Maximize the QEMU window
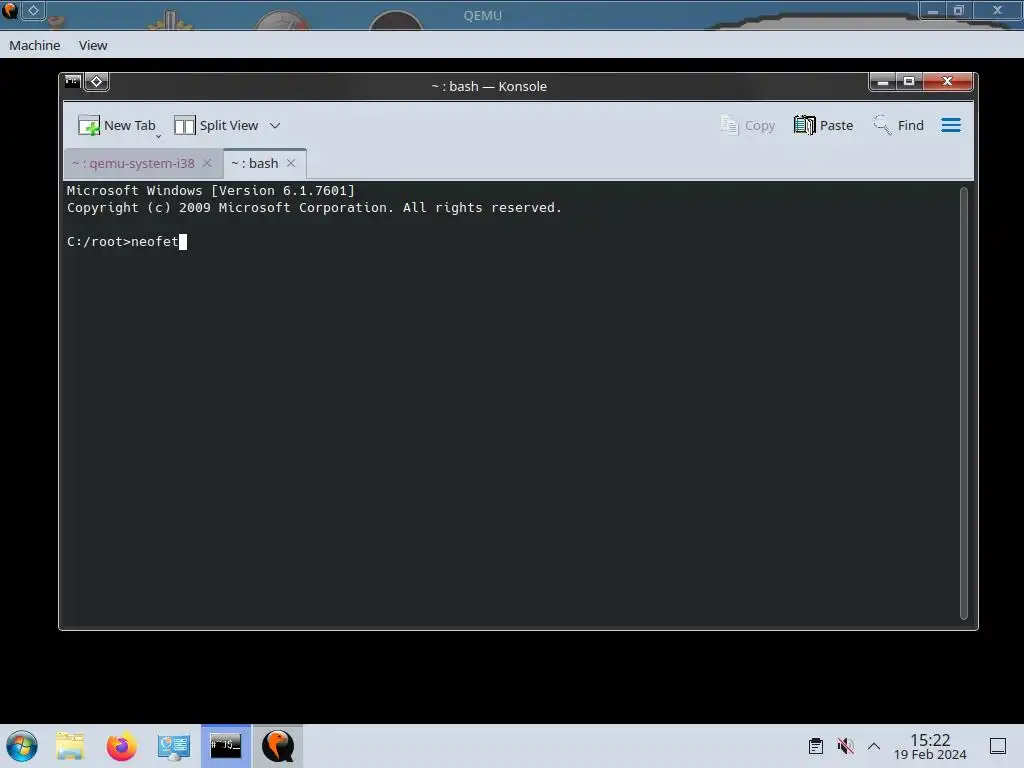 (959, 10)
